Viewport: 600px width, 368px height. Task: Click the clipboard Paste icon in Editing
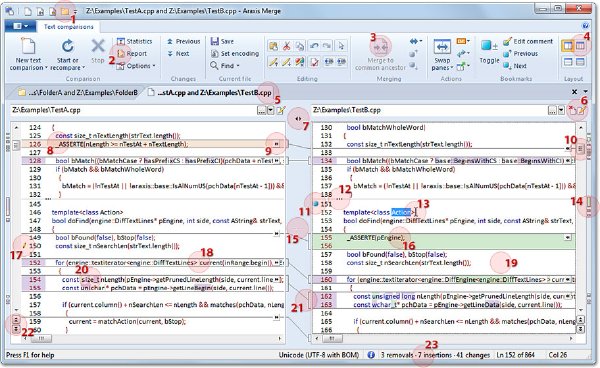tap(273, 46)
